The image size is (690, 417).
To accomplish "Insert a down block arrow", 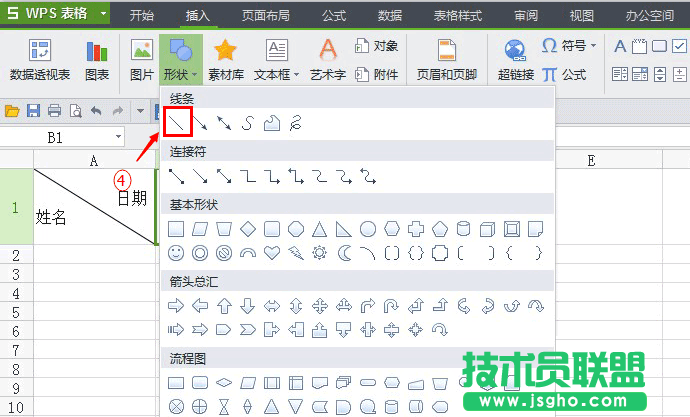I will 248,306.
